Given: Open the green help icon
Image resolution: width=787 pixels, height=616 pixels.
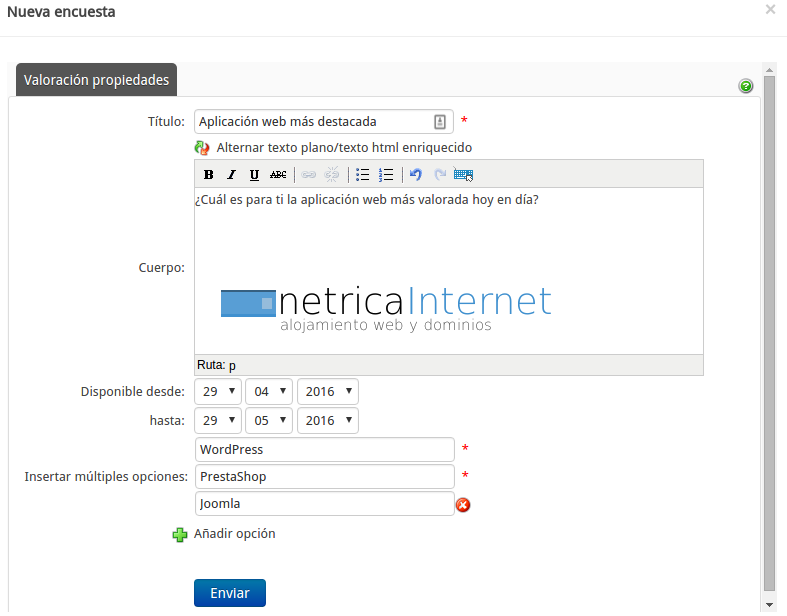Looking at the screenshot, I should [x=746, y=86].
